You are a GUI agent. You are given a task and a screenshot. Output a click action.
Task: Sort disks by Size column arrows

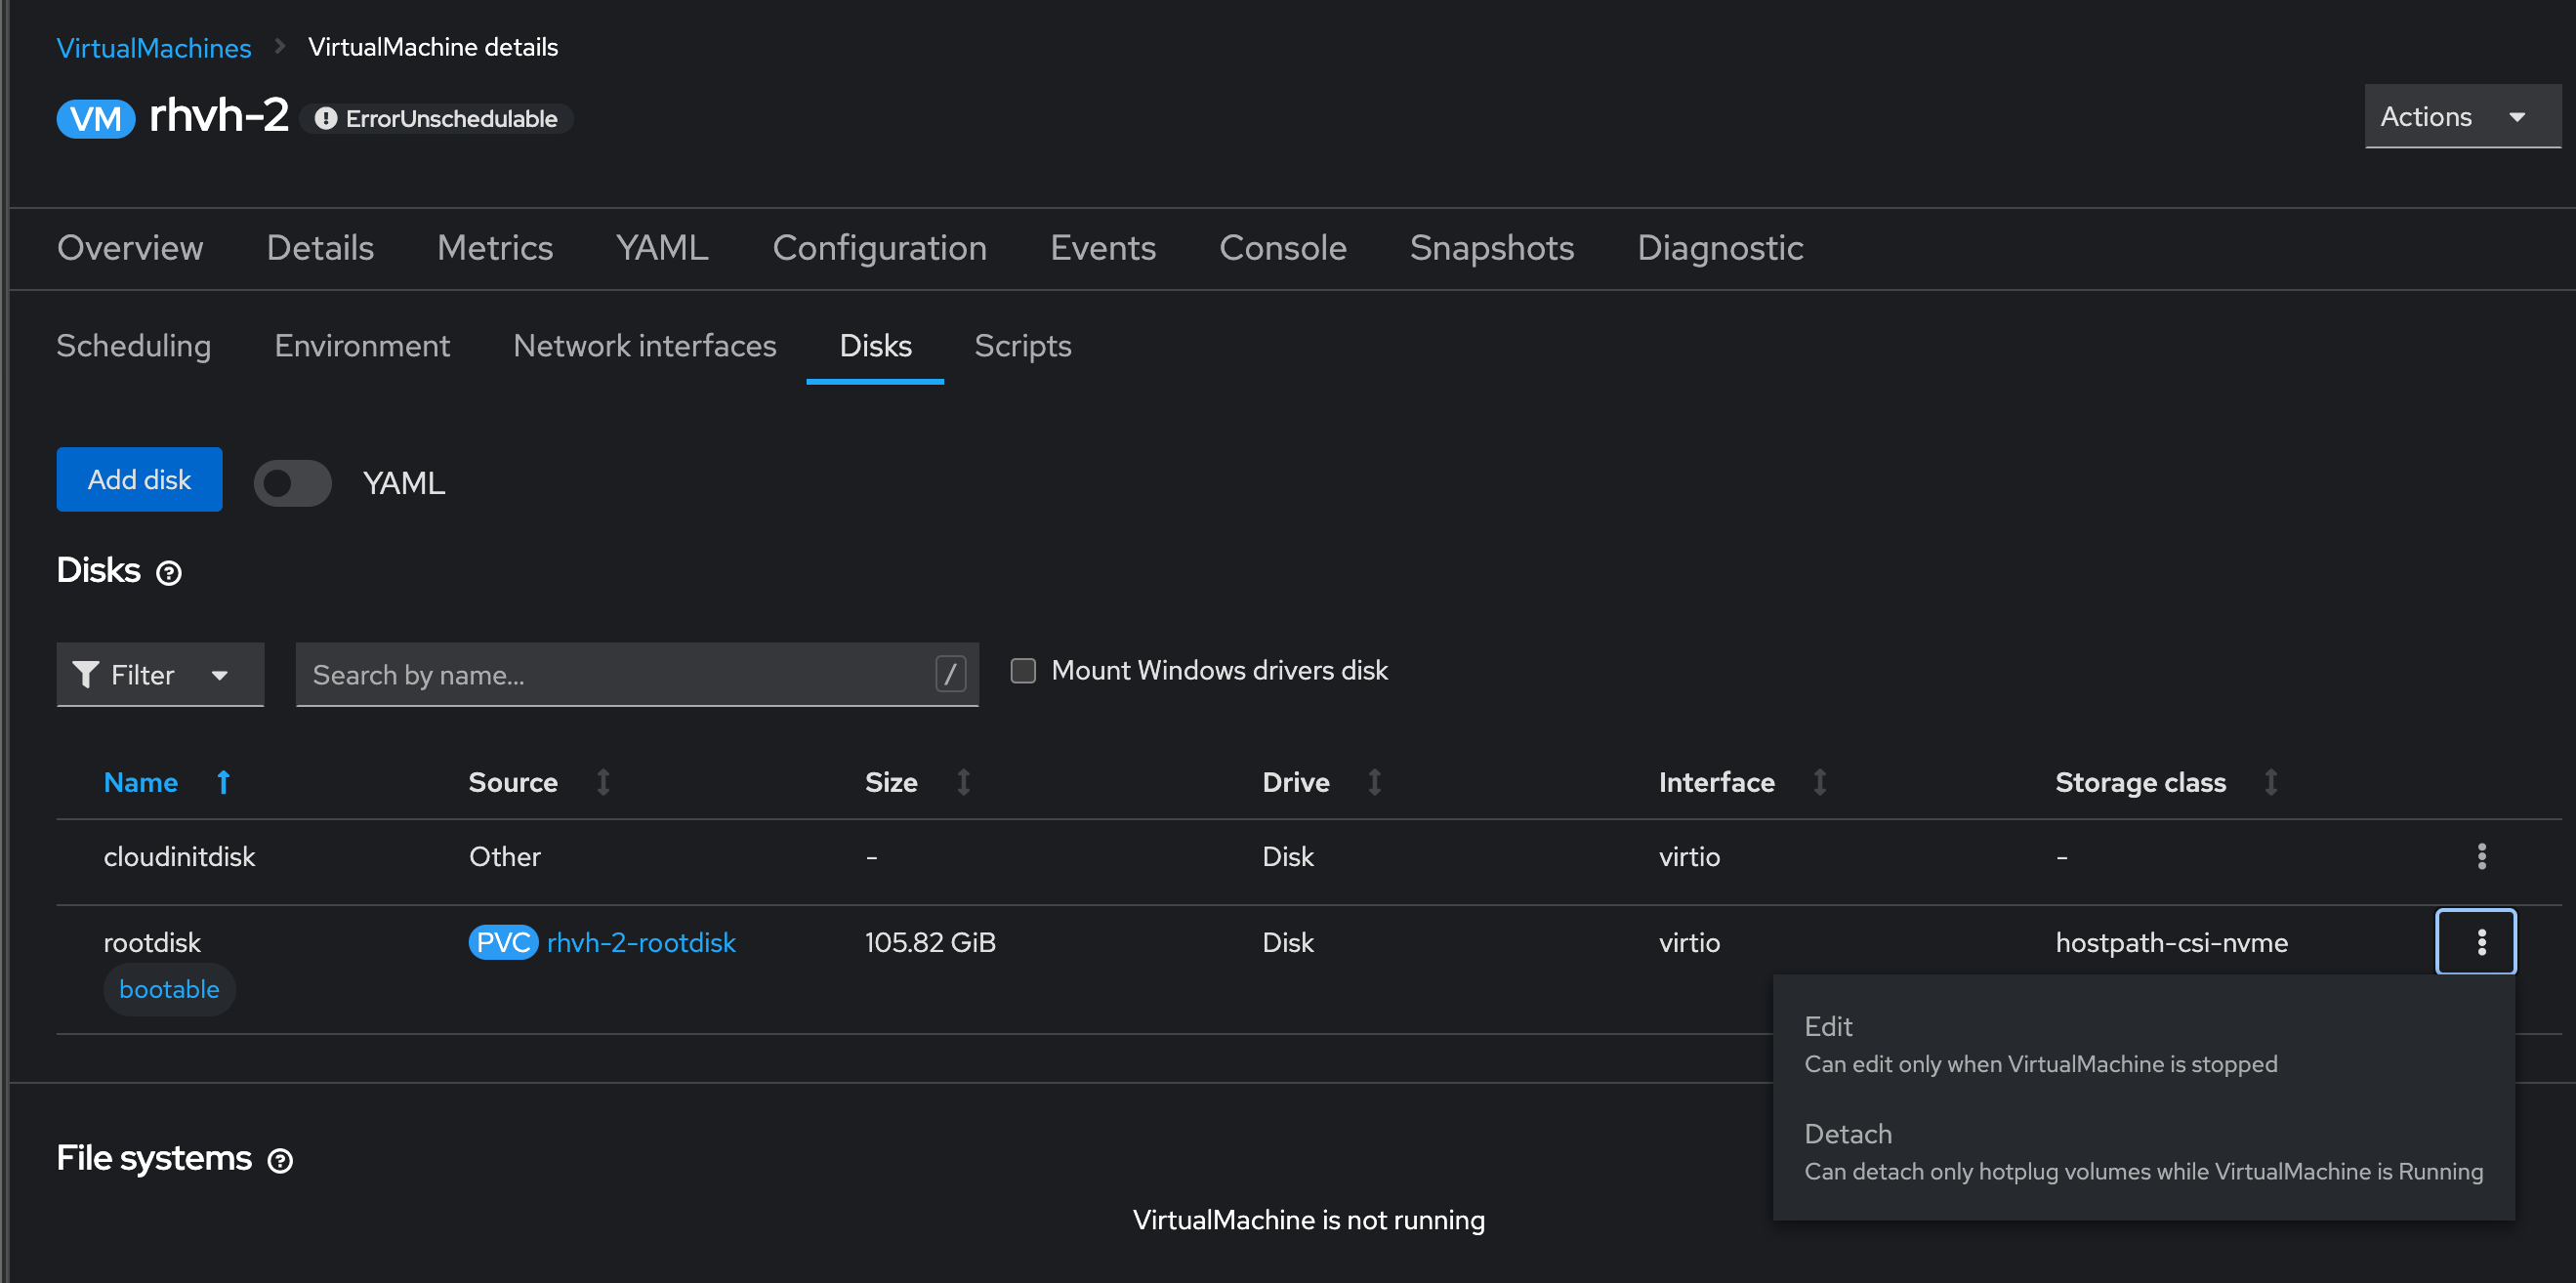pyautogui.click(x=963, y=782)
